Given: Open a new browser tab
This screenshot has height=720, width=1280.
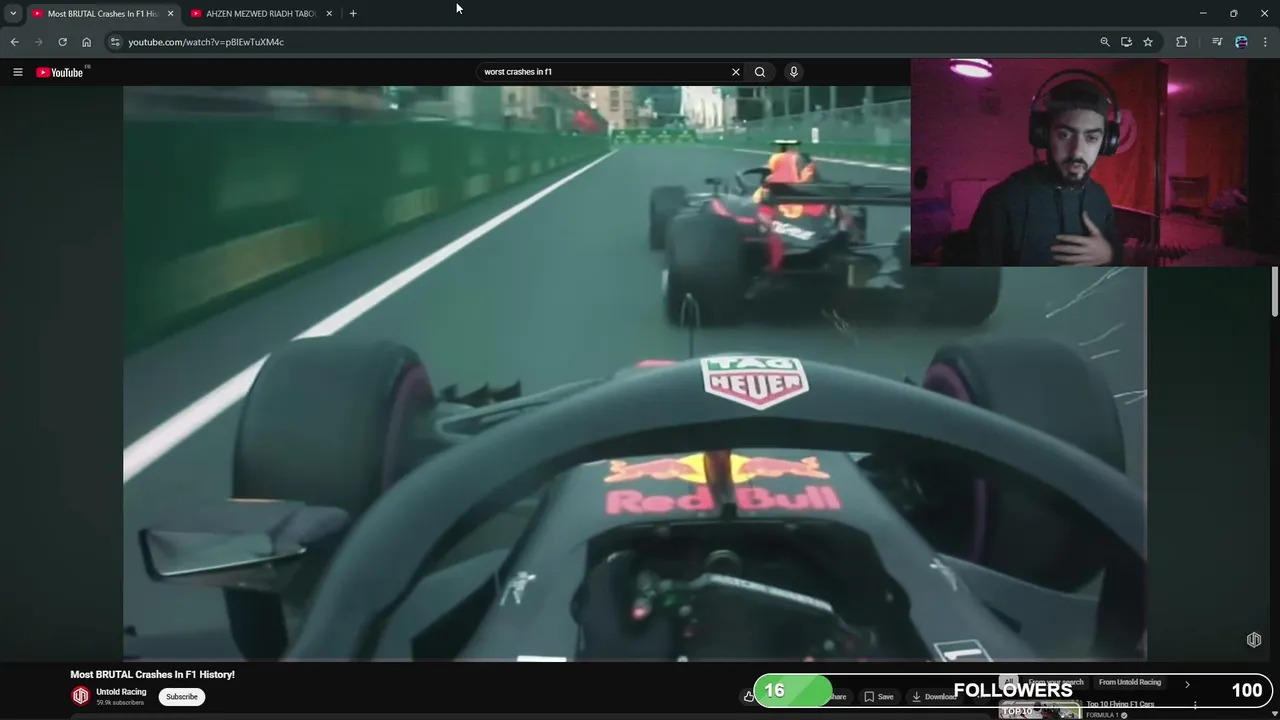Looking at the screenshot, I should coord(353,14).
